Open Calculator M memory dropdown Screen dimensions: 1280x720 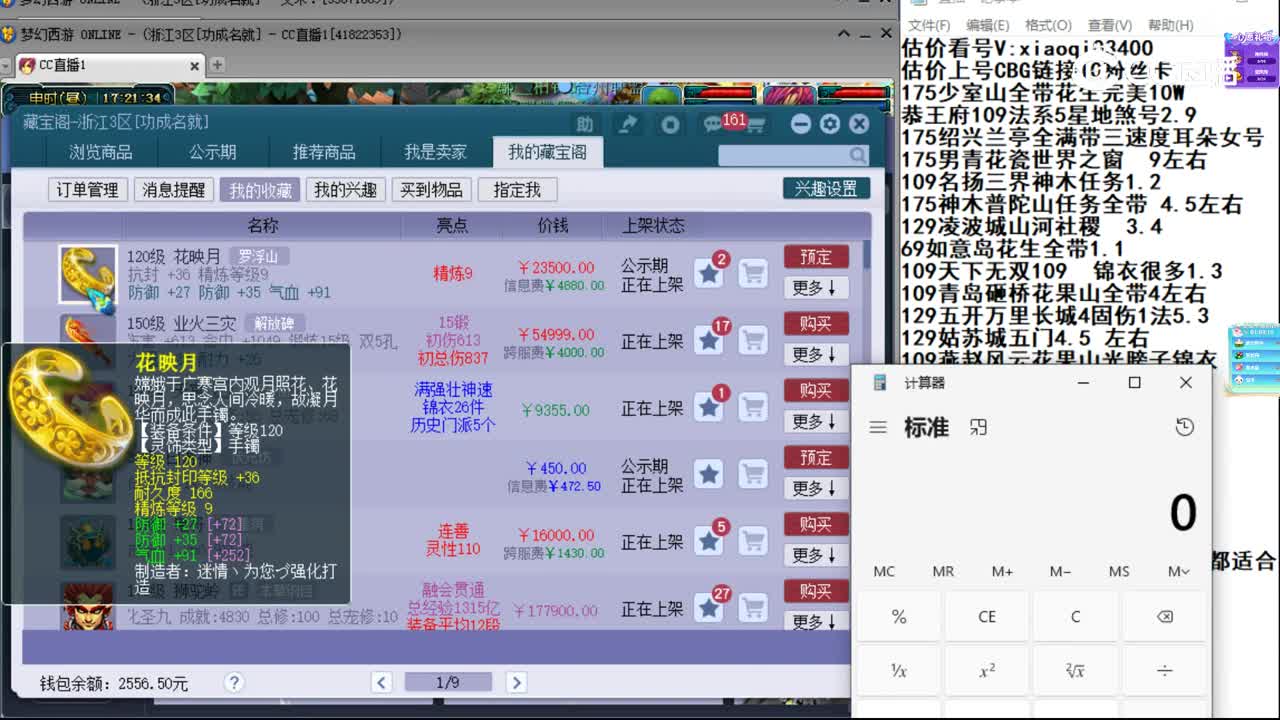point(1178,572)
